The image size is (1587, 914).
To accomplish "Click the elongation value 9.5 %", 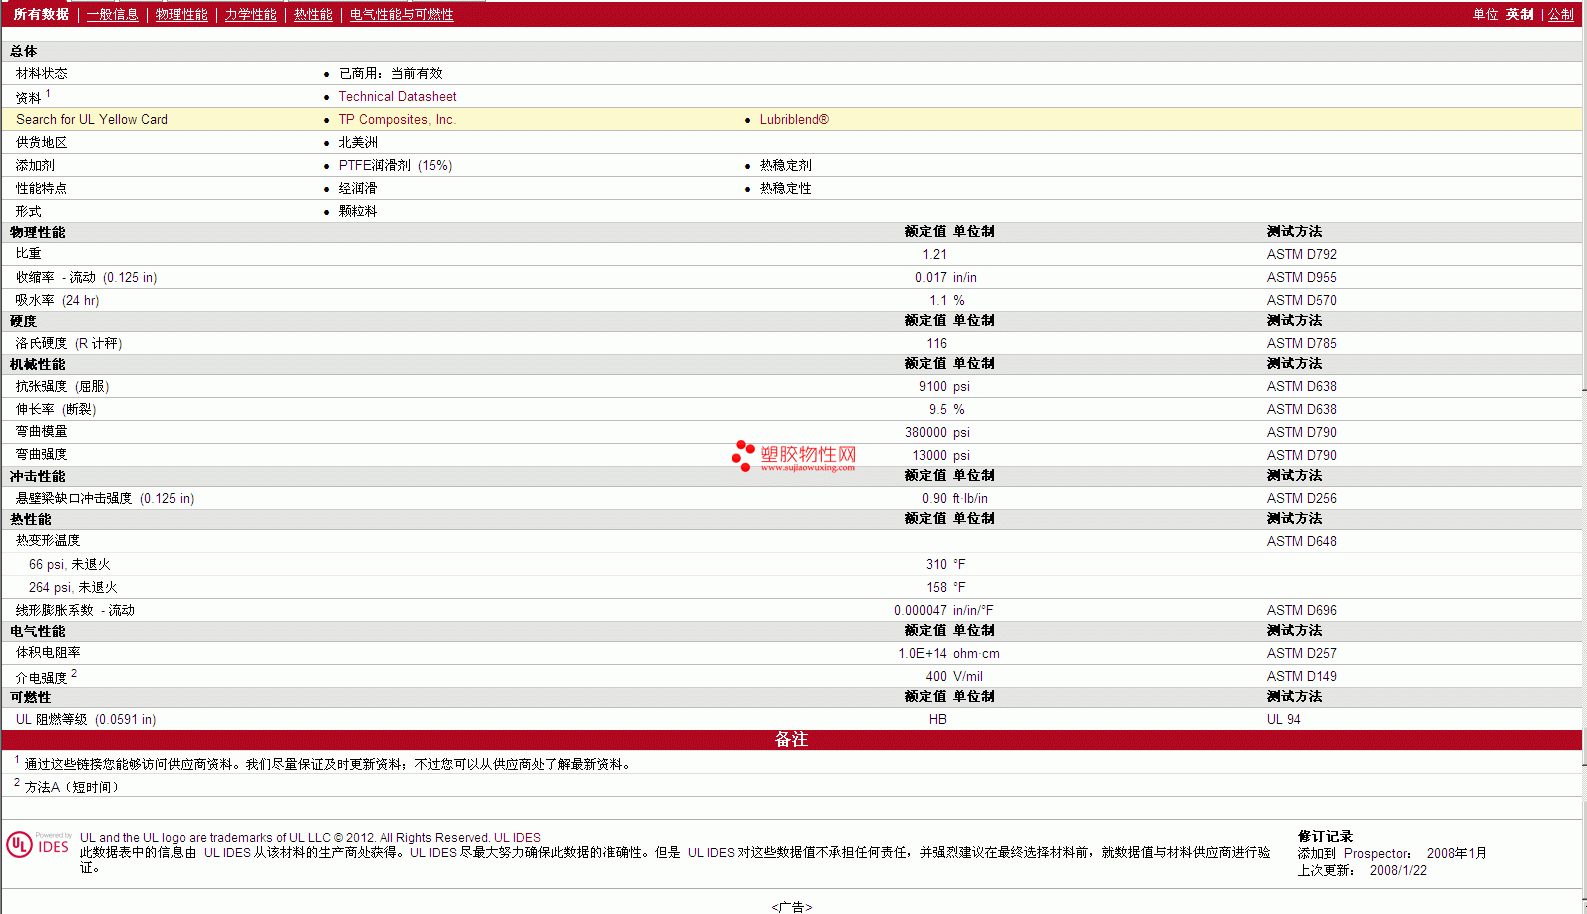I will pyautogui.click(x=947, y=409).
